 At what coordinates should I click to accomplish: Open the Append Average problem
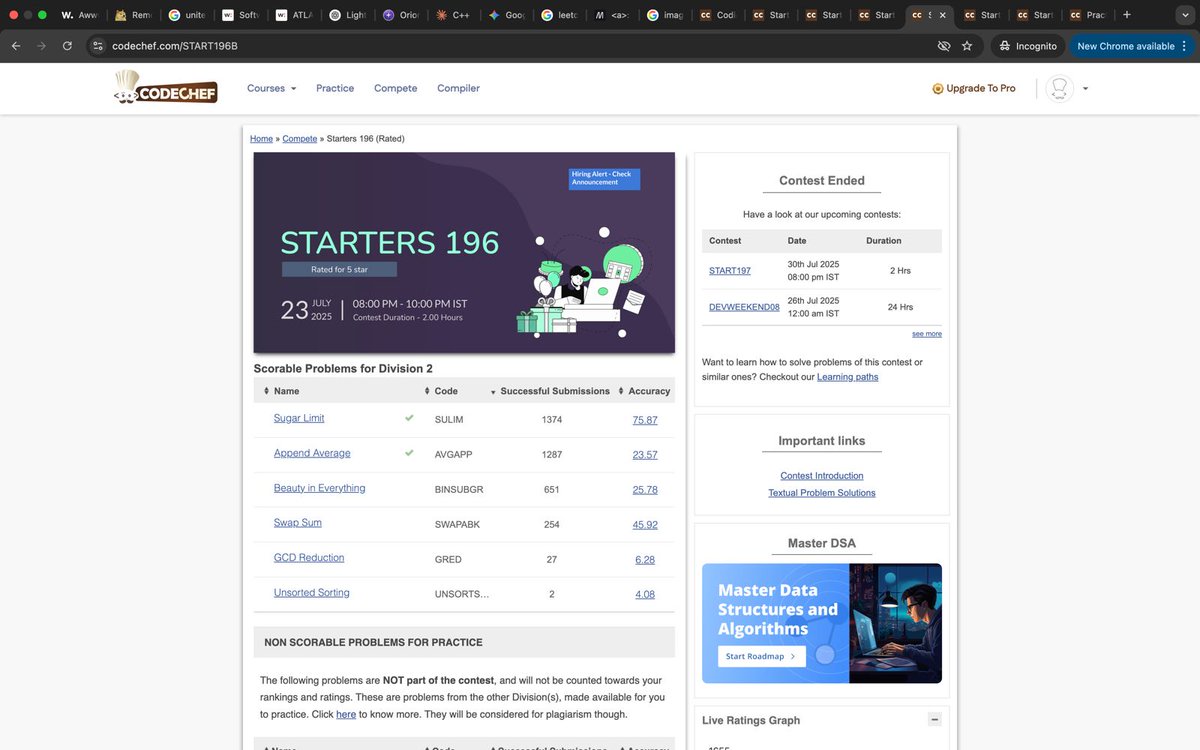[312, 453]
